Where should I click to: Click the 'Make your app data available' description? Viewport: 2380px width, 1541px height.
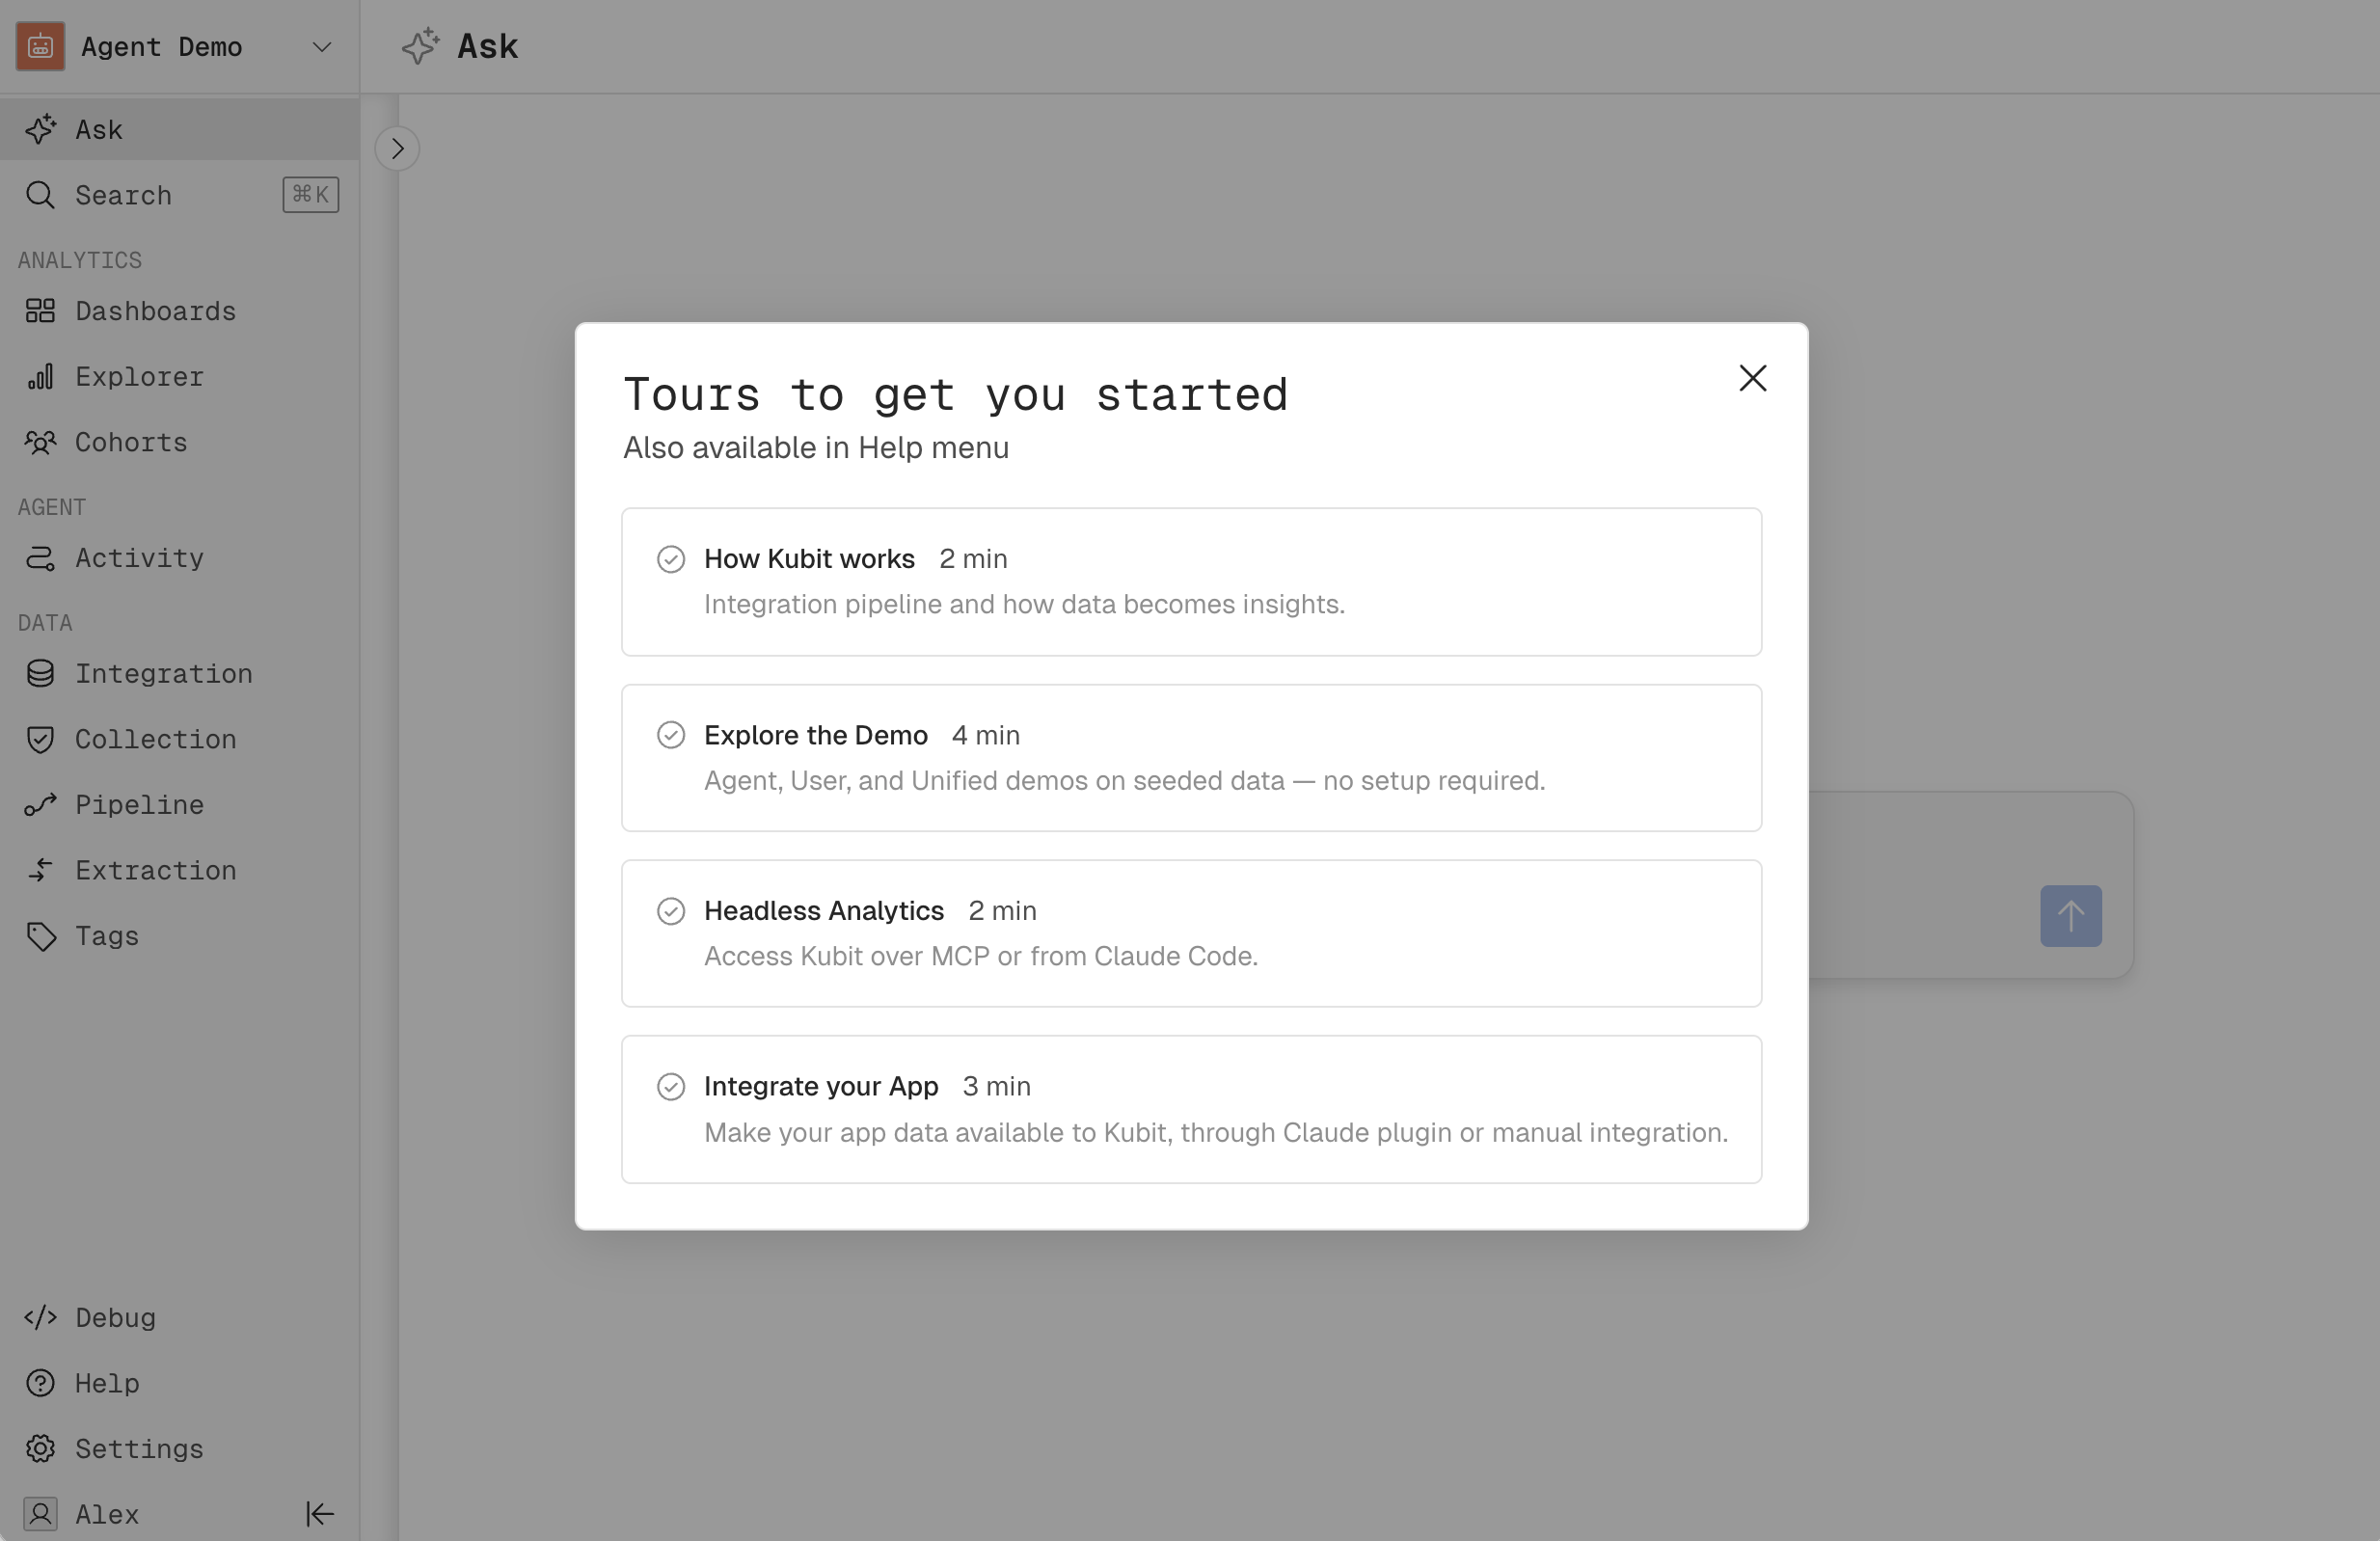[x=1216, y=1132]
